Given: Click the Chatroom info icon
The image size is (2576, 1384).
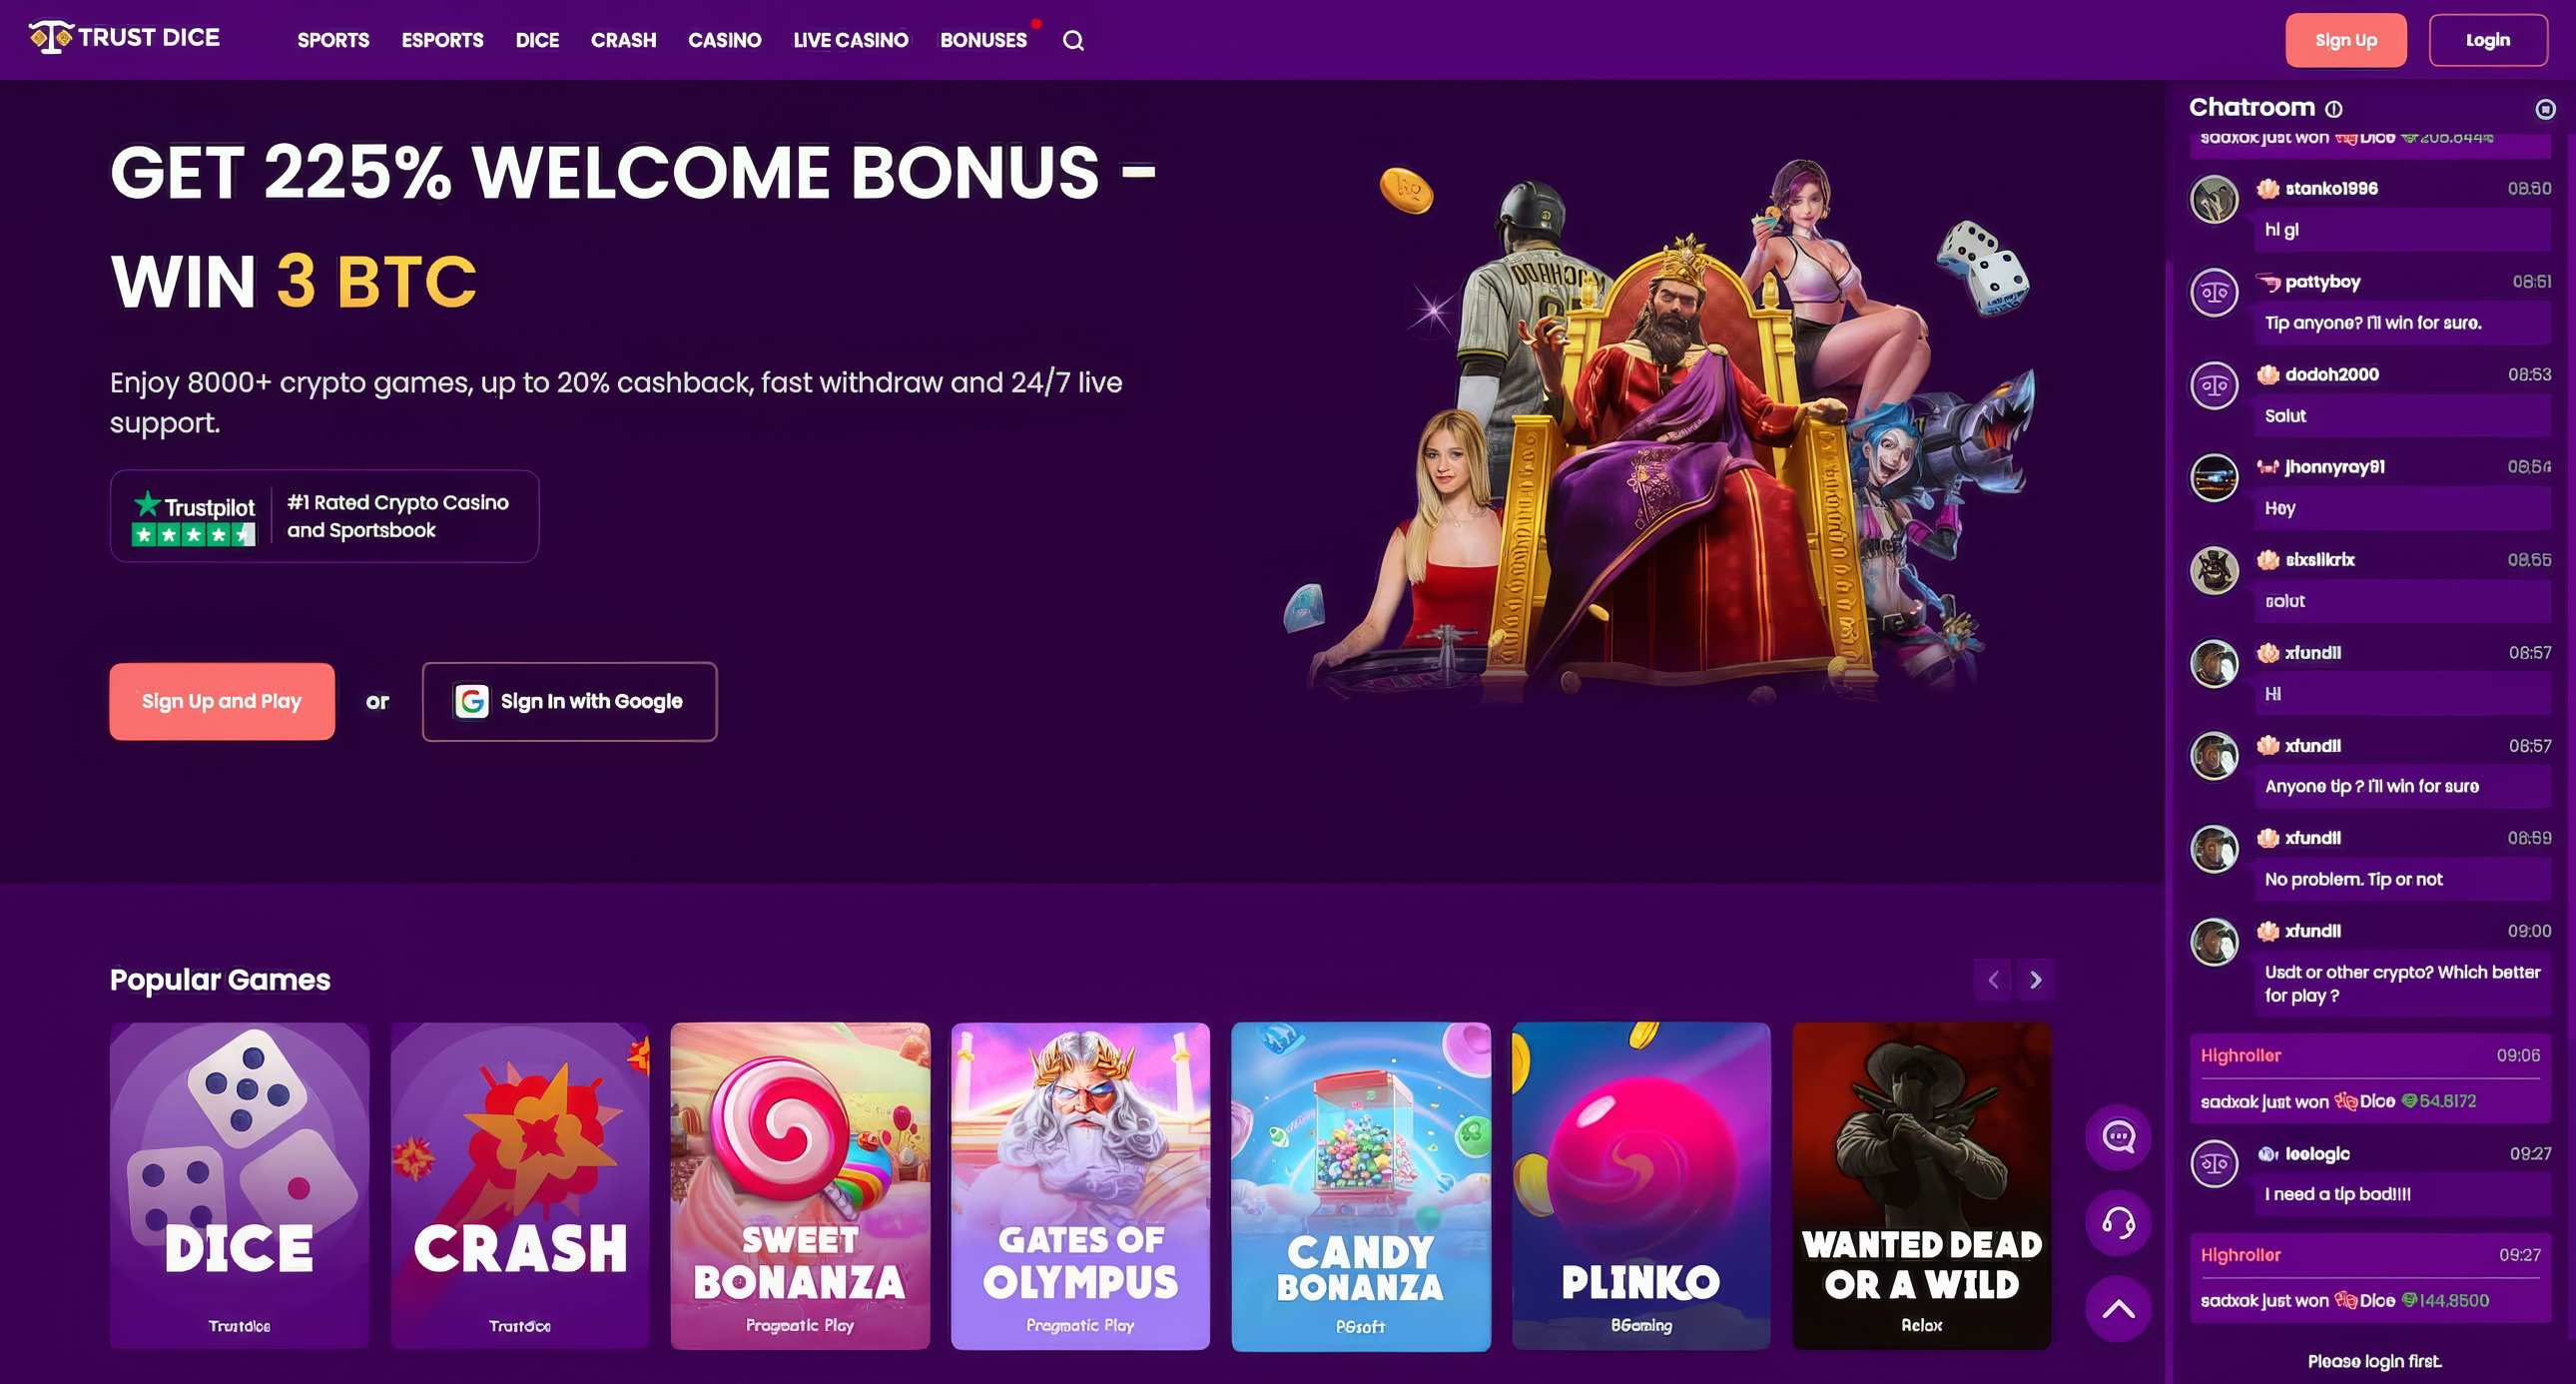Looking at the screenshot, I should [2334, 108].
